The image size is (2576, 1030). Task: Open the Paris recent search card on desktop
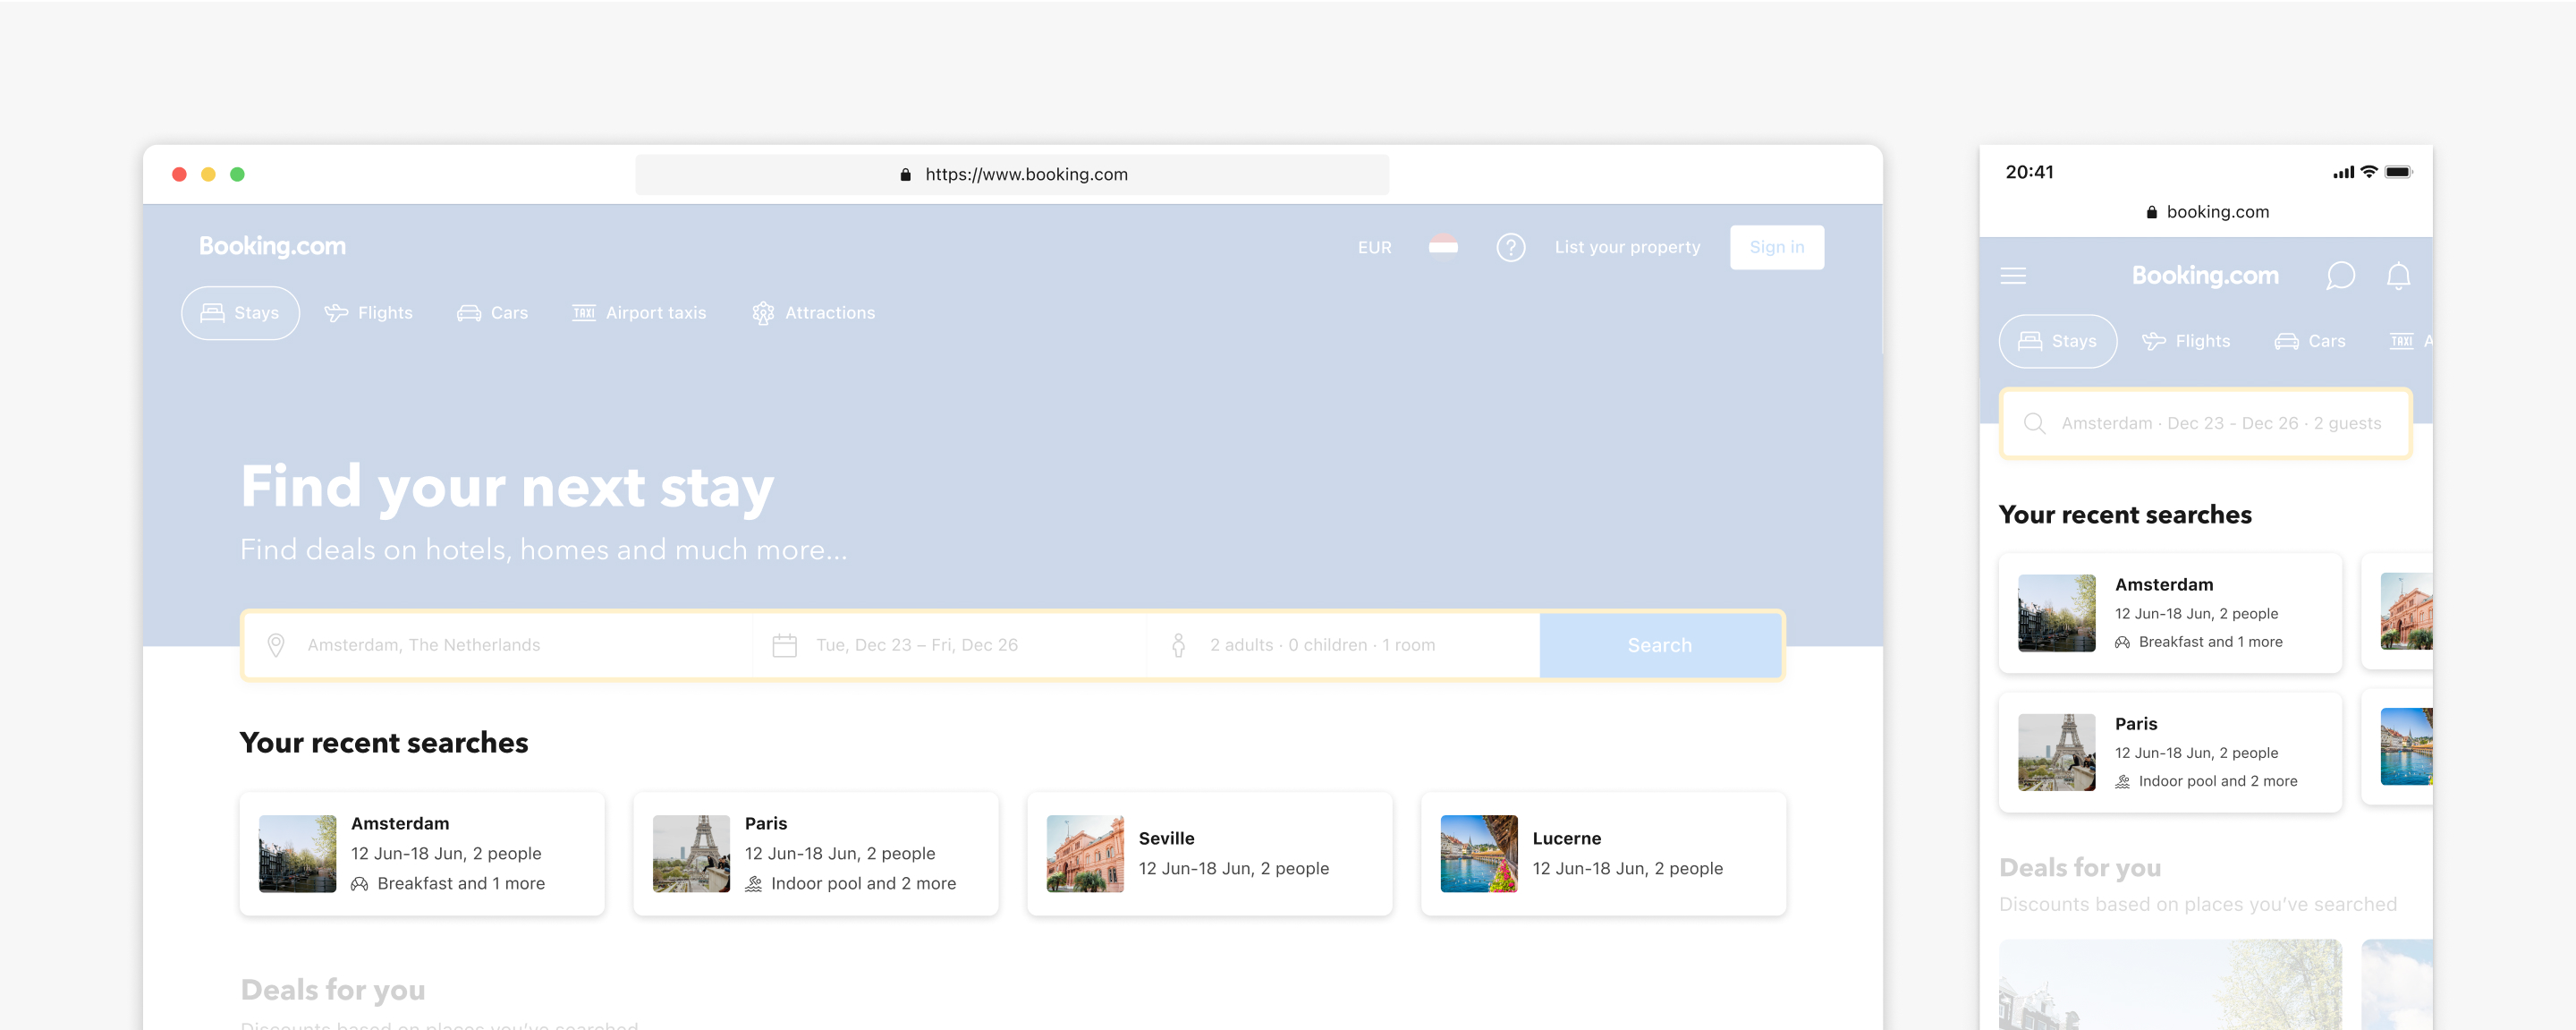click(816, 853)
